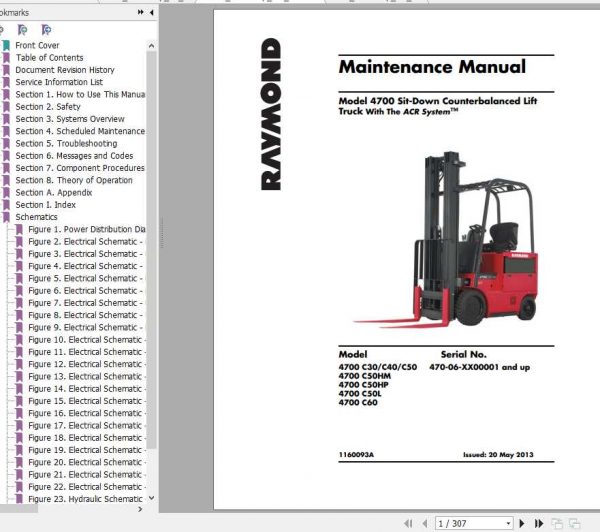Click the third bookmark options toolbar icon
This screenshot has height=532, width=600.
pyautogui.click(x=46, y=29)
